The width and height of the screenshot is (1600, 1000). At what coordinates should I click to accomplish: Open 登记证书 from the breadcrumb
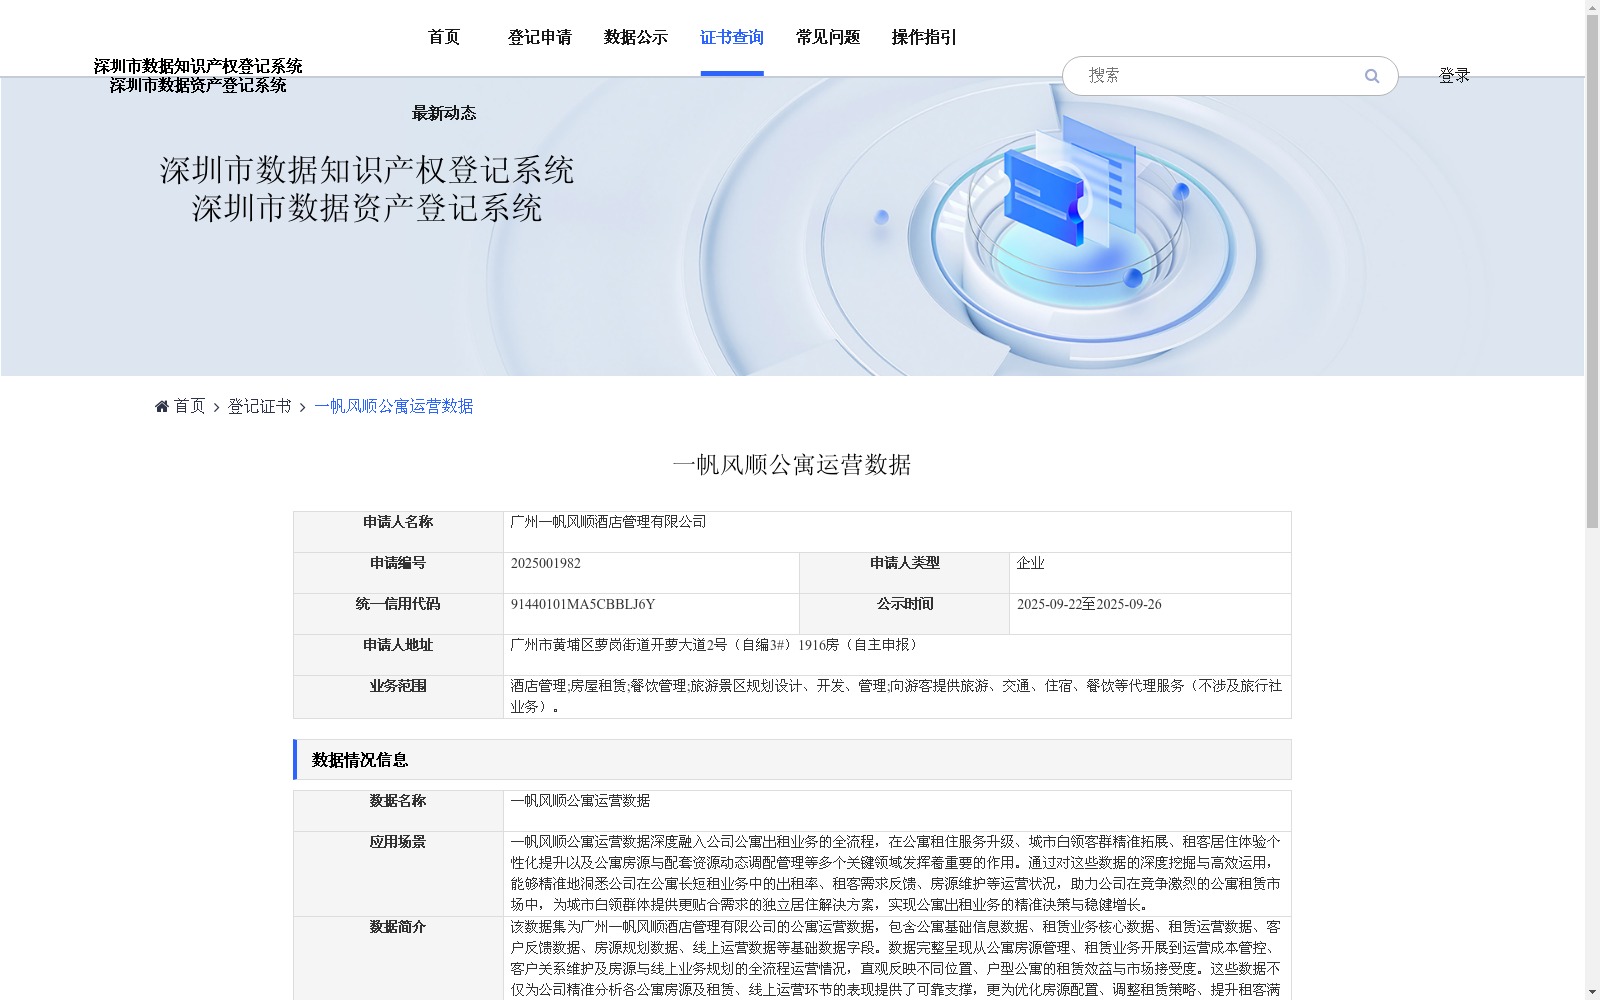point(258,406)
